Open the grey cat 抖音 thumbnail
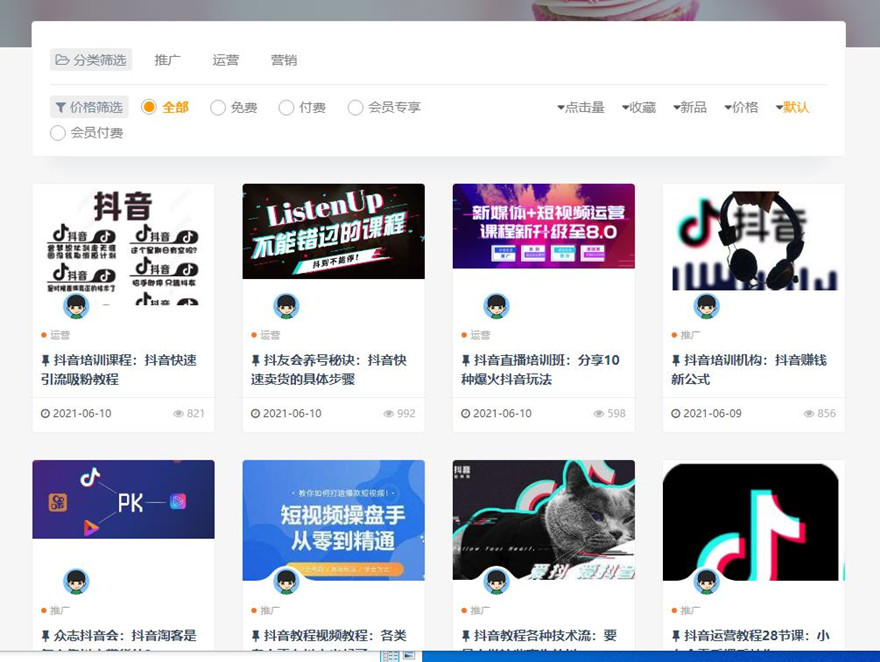Screen dimensions: 880x662 pos(544,520)
